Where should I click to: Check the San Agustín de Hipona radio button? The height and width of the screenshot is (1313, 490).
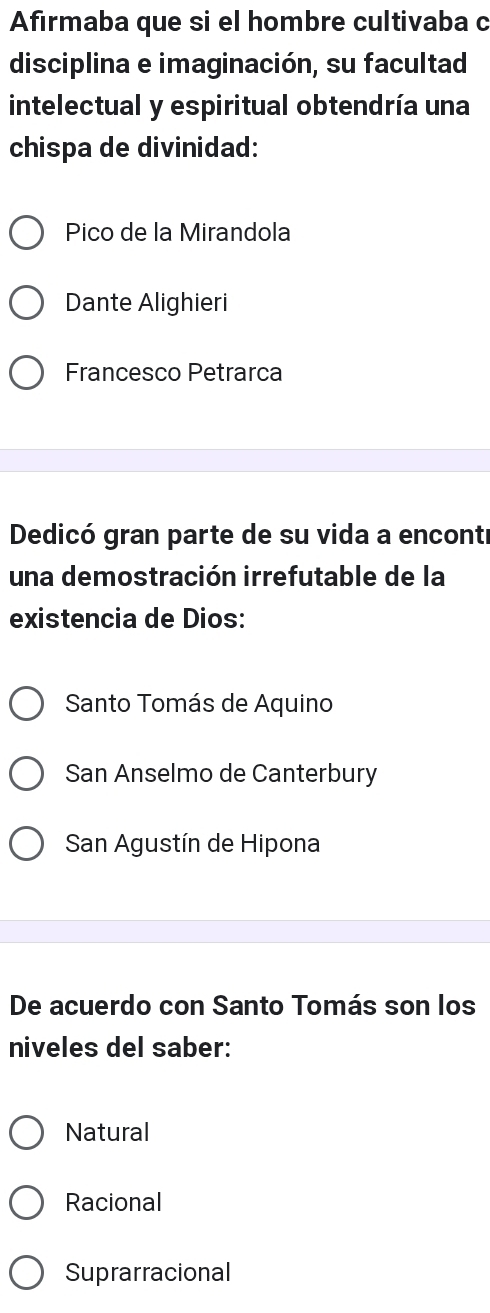[x=27, y=844]
